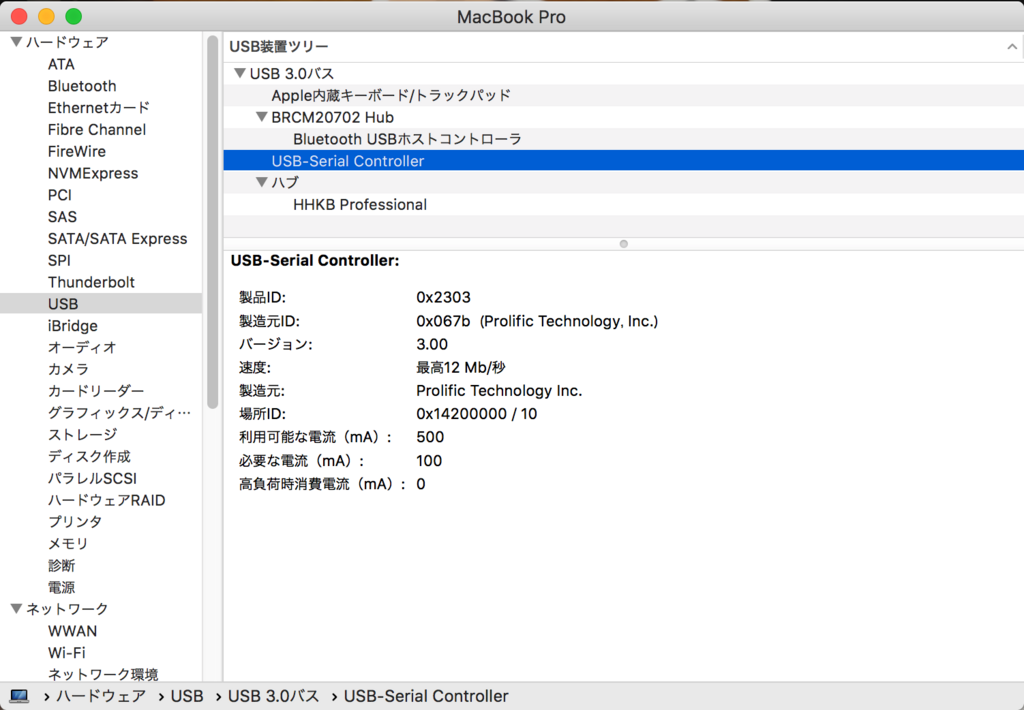Collapse the ハードウェア section in the sidebar
Image resolution: width=1024 pixels, height=710 pixels.
[x=16, y=42]
